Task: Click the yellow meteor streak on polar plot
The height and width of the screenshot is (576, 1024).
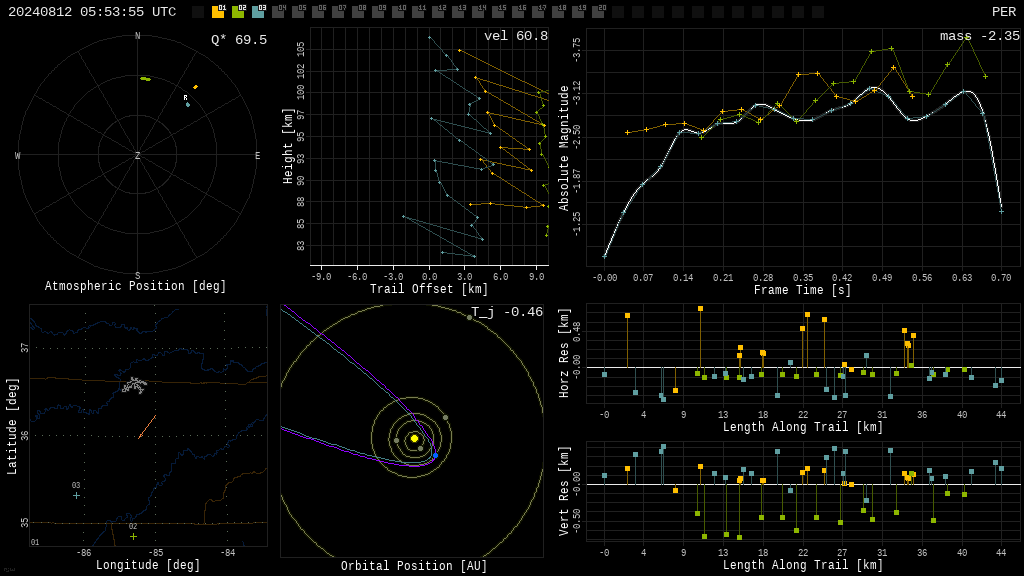Action: click(195, 87)
